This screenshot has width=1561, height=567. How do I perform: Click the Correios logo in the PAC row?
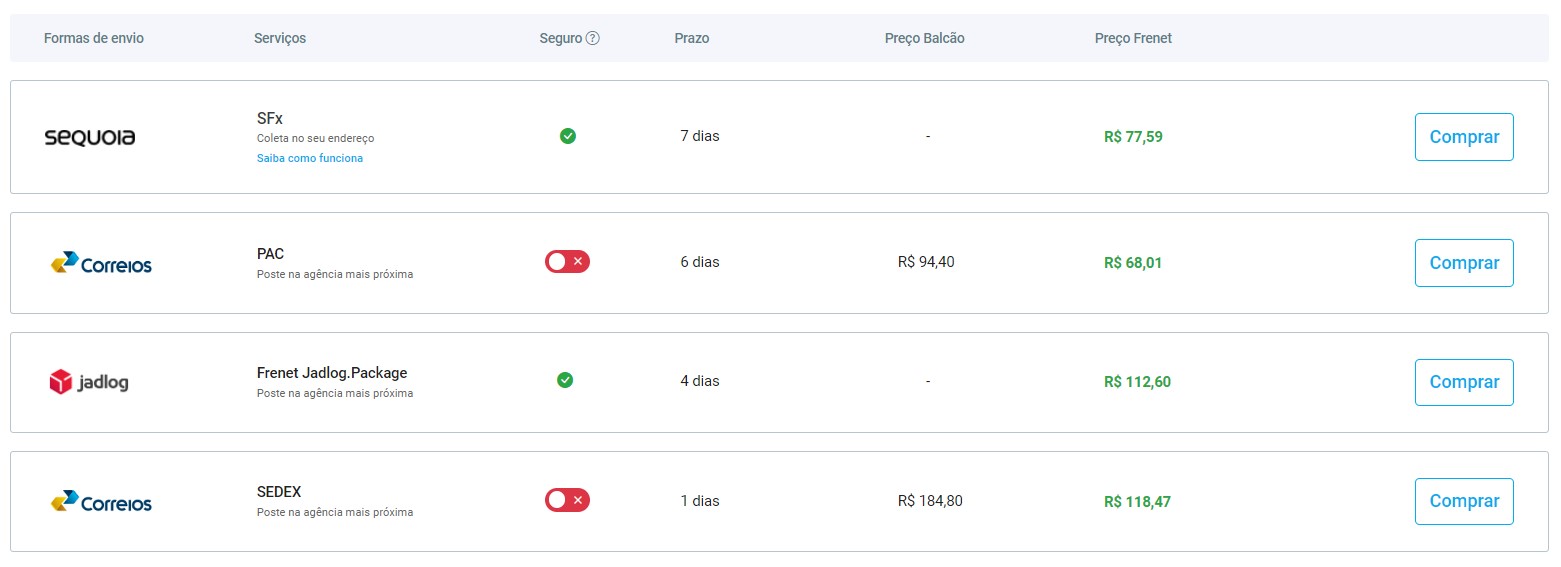(x=101, y=264)
